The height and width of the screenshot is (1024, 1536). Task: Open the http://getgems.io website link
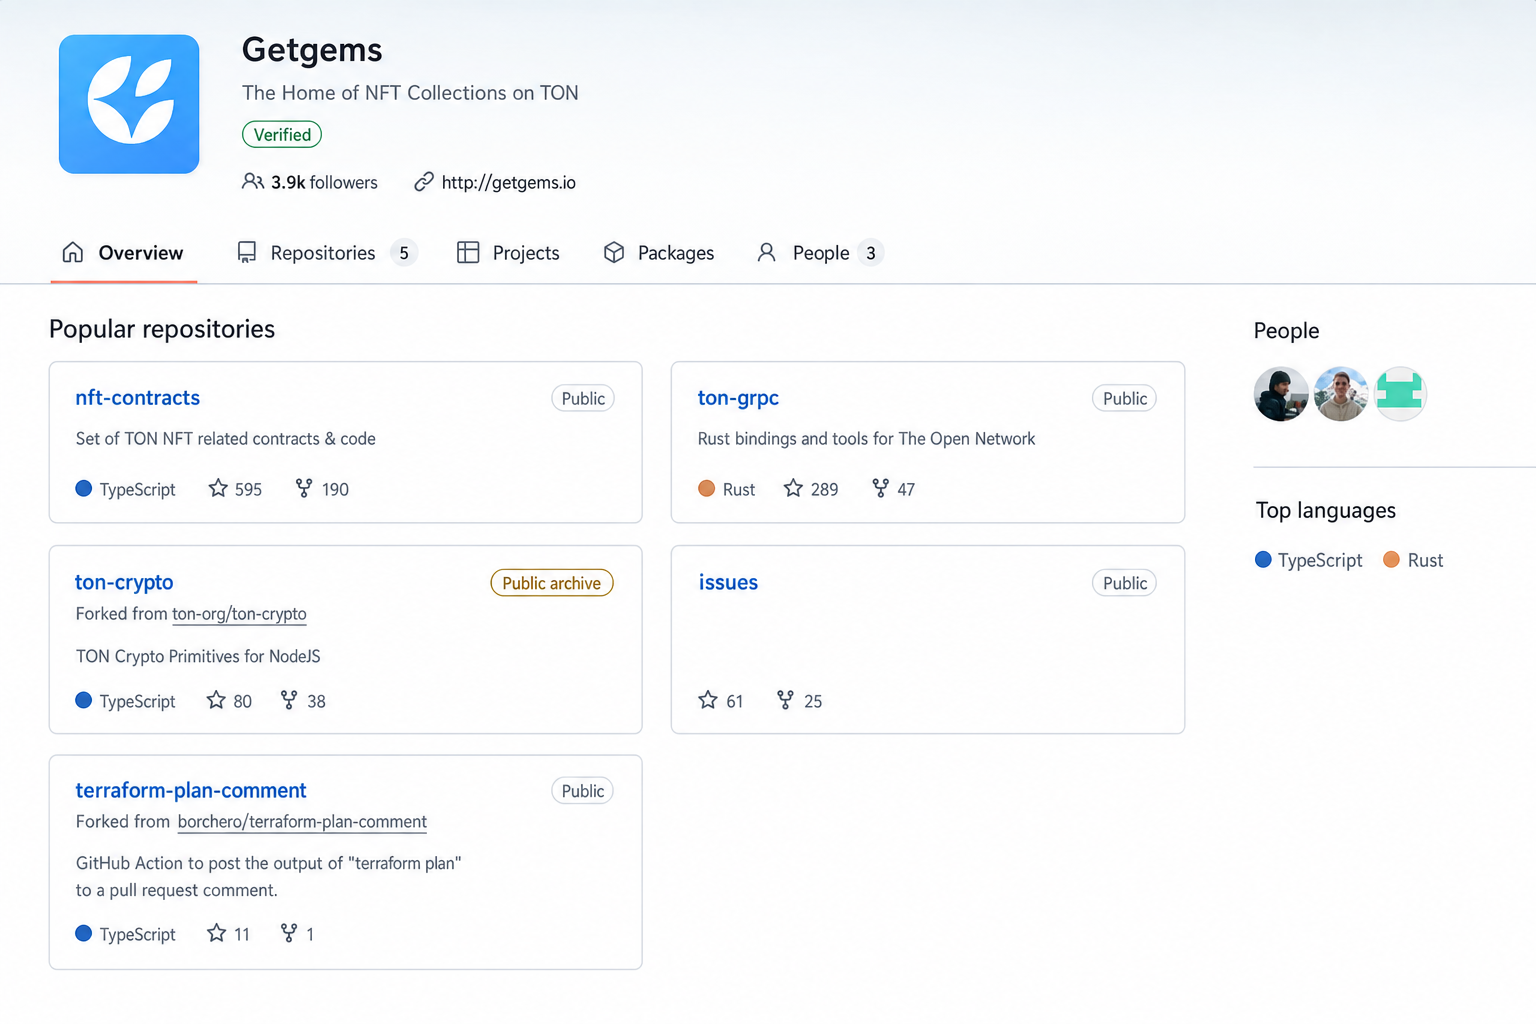click(x=508, y=182)
